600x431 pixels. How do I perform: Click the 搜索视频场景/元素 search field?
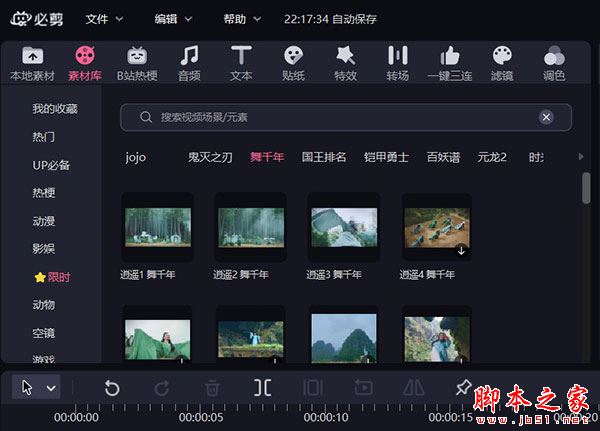point(346,117)
